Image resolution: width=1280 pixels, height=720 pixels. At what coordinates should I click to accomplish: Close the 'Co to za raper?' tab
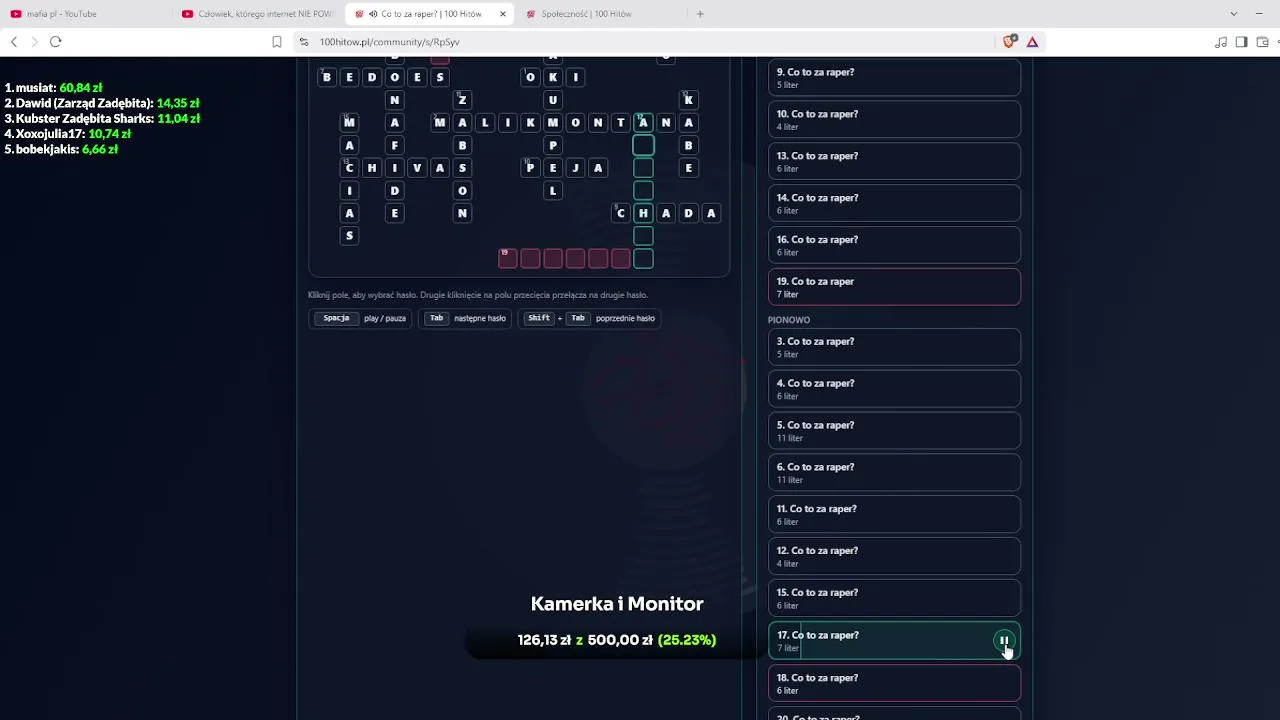click(x=503, y=14)
